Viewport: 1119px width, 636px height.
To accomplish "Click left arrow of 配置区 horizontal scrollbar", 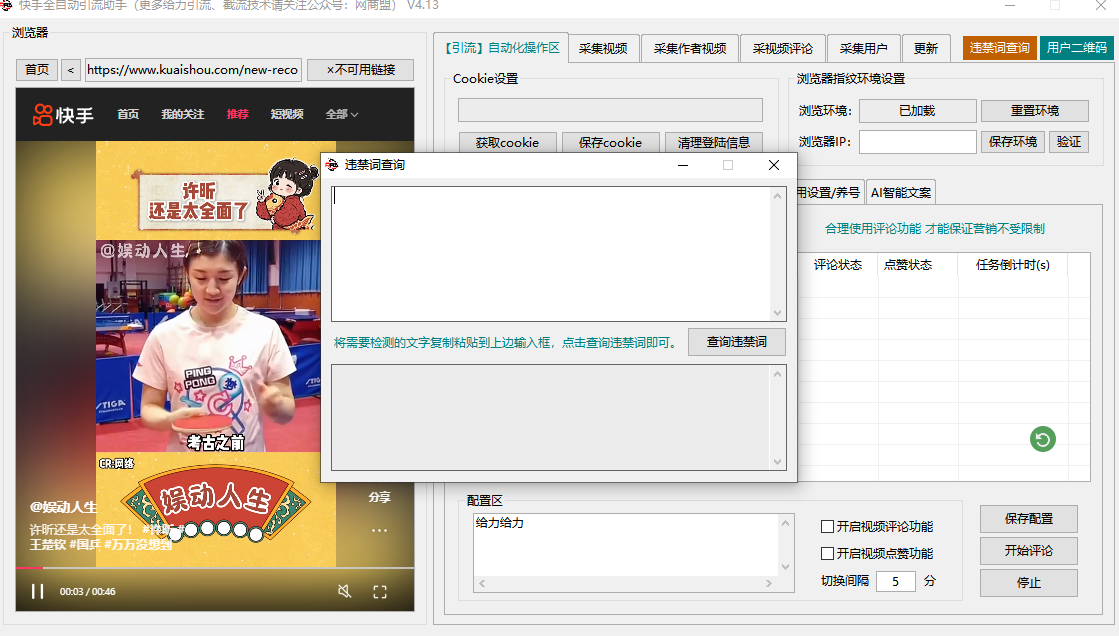I will (x=482, y=583).
